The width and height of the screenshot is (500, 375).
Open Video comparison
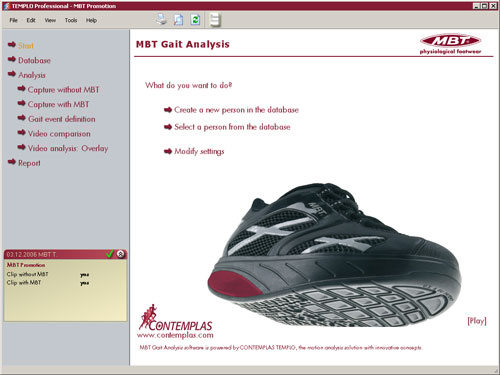pyautogui.click(x=59, y=134)
